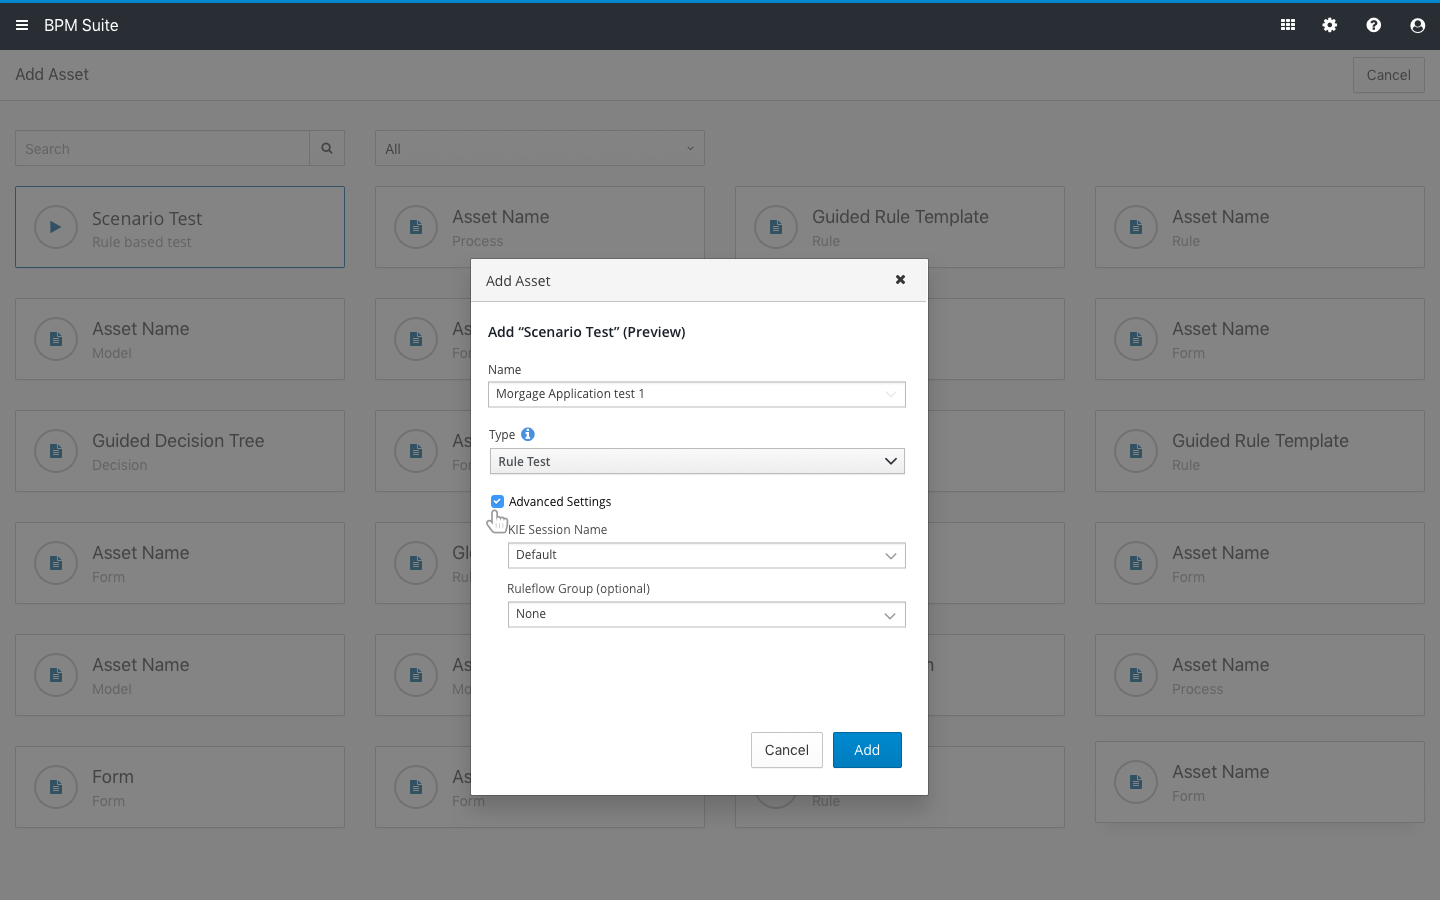Open the help question mark icon
The height and width of the screenshot is (900, 1440).
click(x=1374, y=25)
